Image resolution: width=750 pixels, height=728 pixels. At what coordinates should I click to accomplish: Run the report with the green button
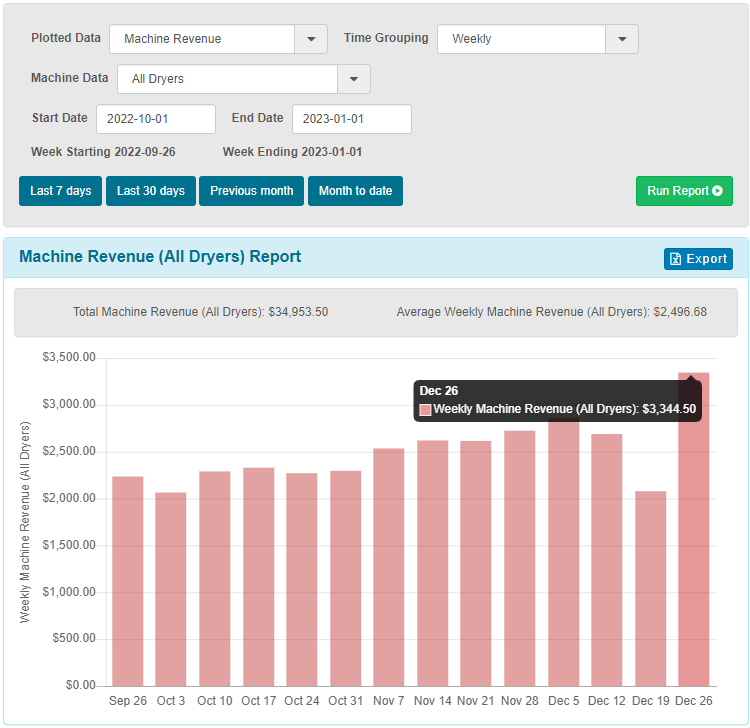684,191
